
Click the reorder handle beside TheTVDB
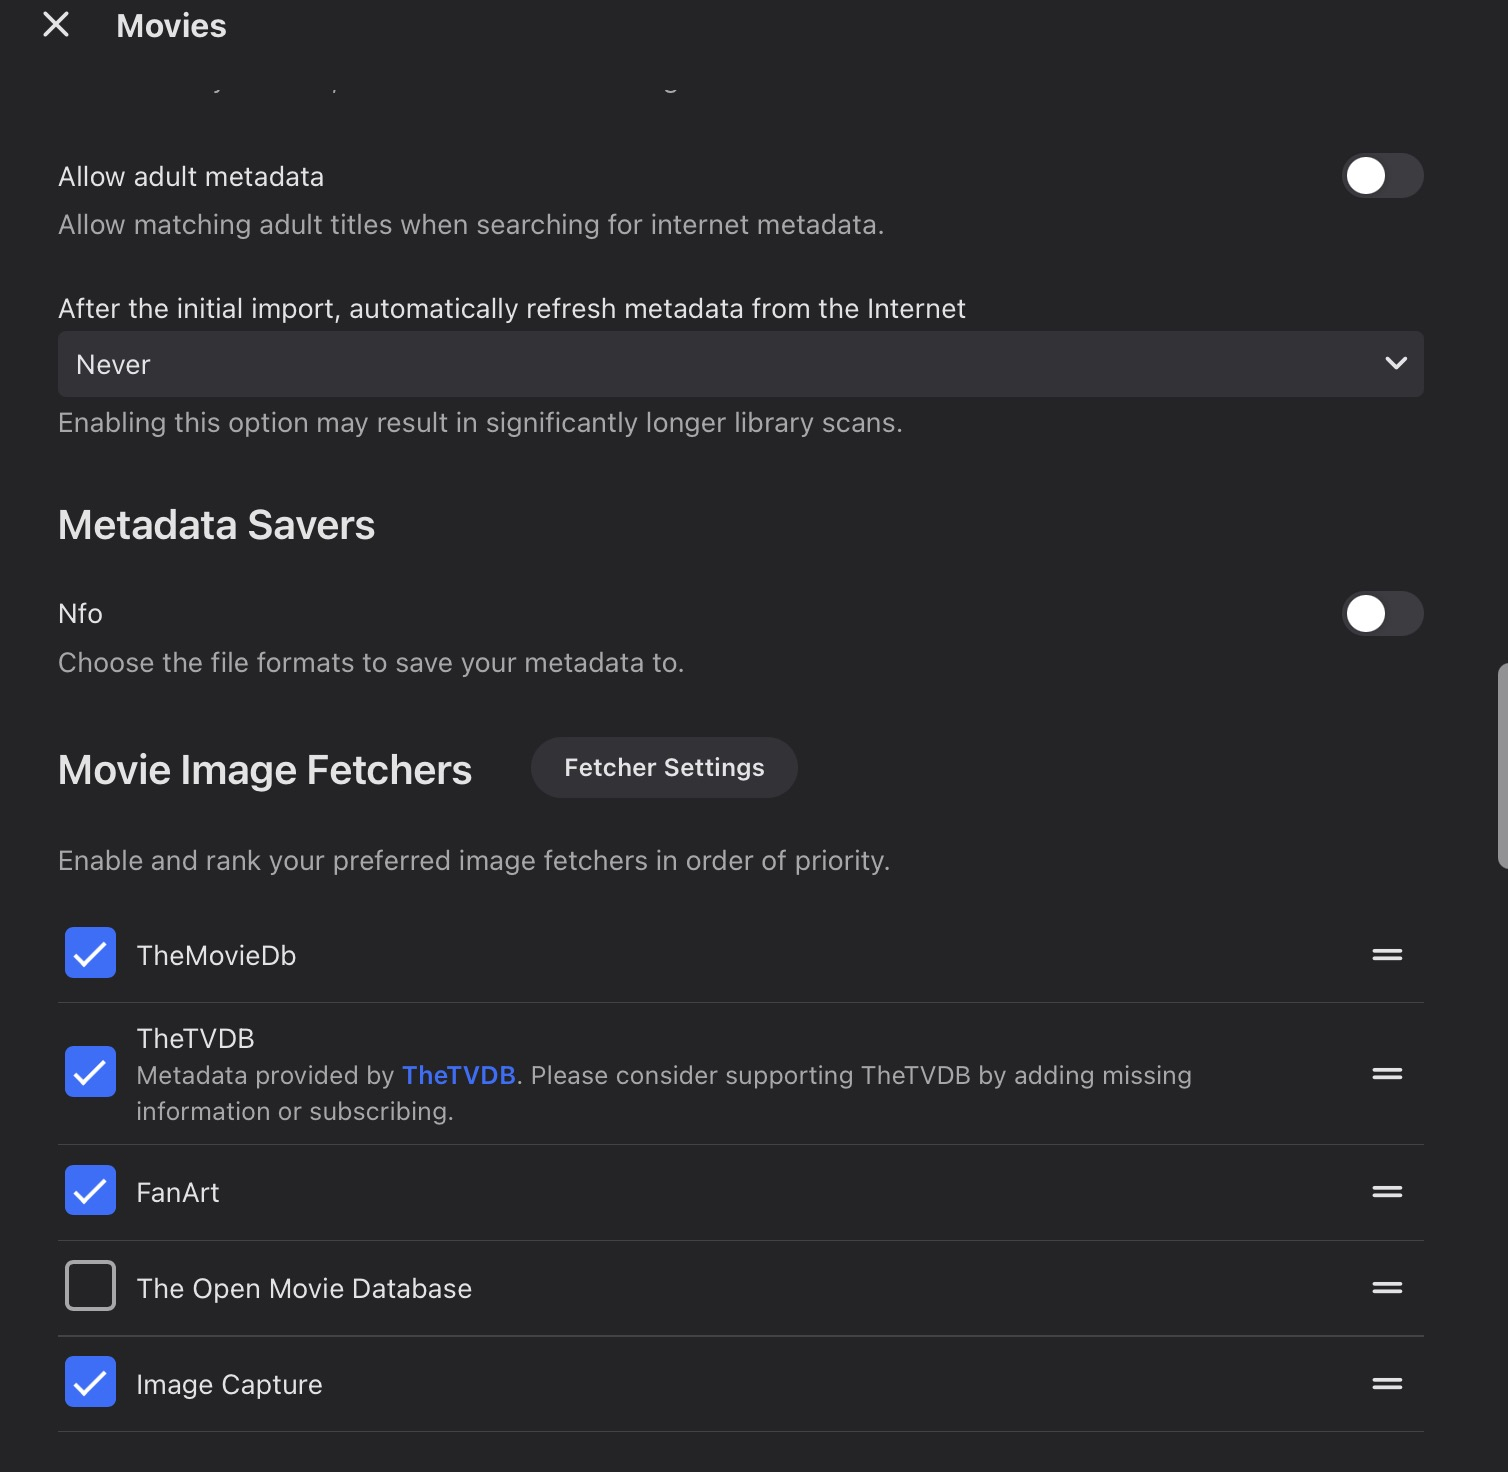[1386, 1074]
